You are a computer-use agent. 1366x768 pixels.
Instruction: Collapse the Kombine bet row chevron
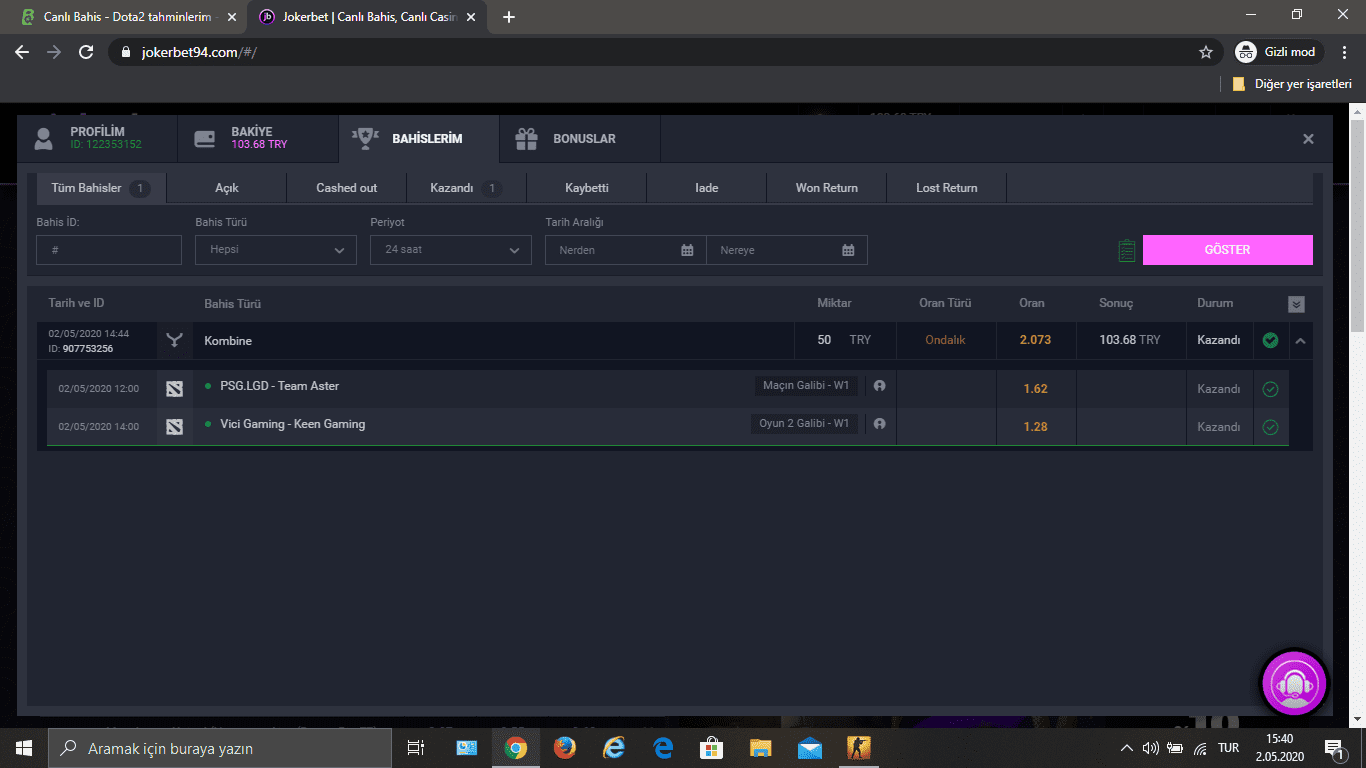1300,341
